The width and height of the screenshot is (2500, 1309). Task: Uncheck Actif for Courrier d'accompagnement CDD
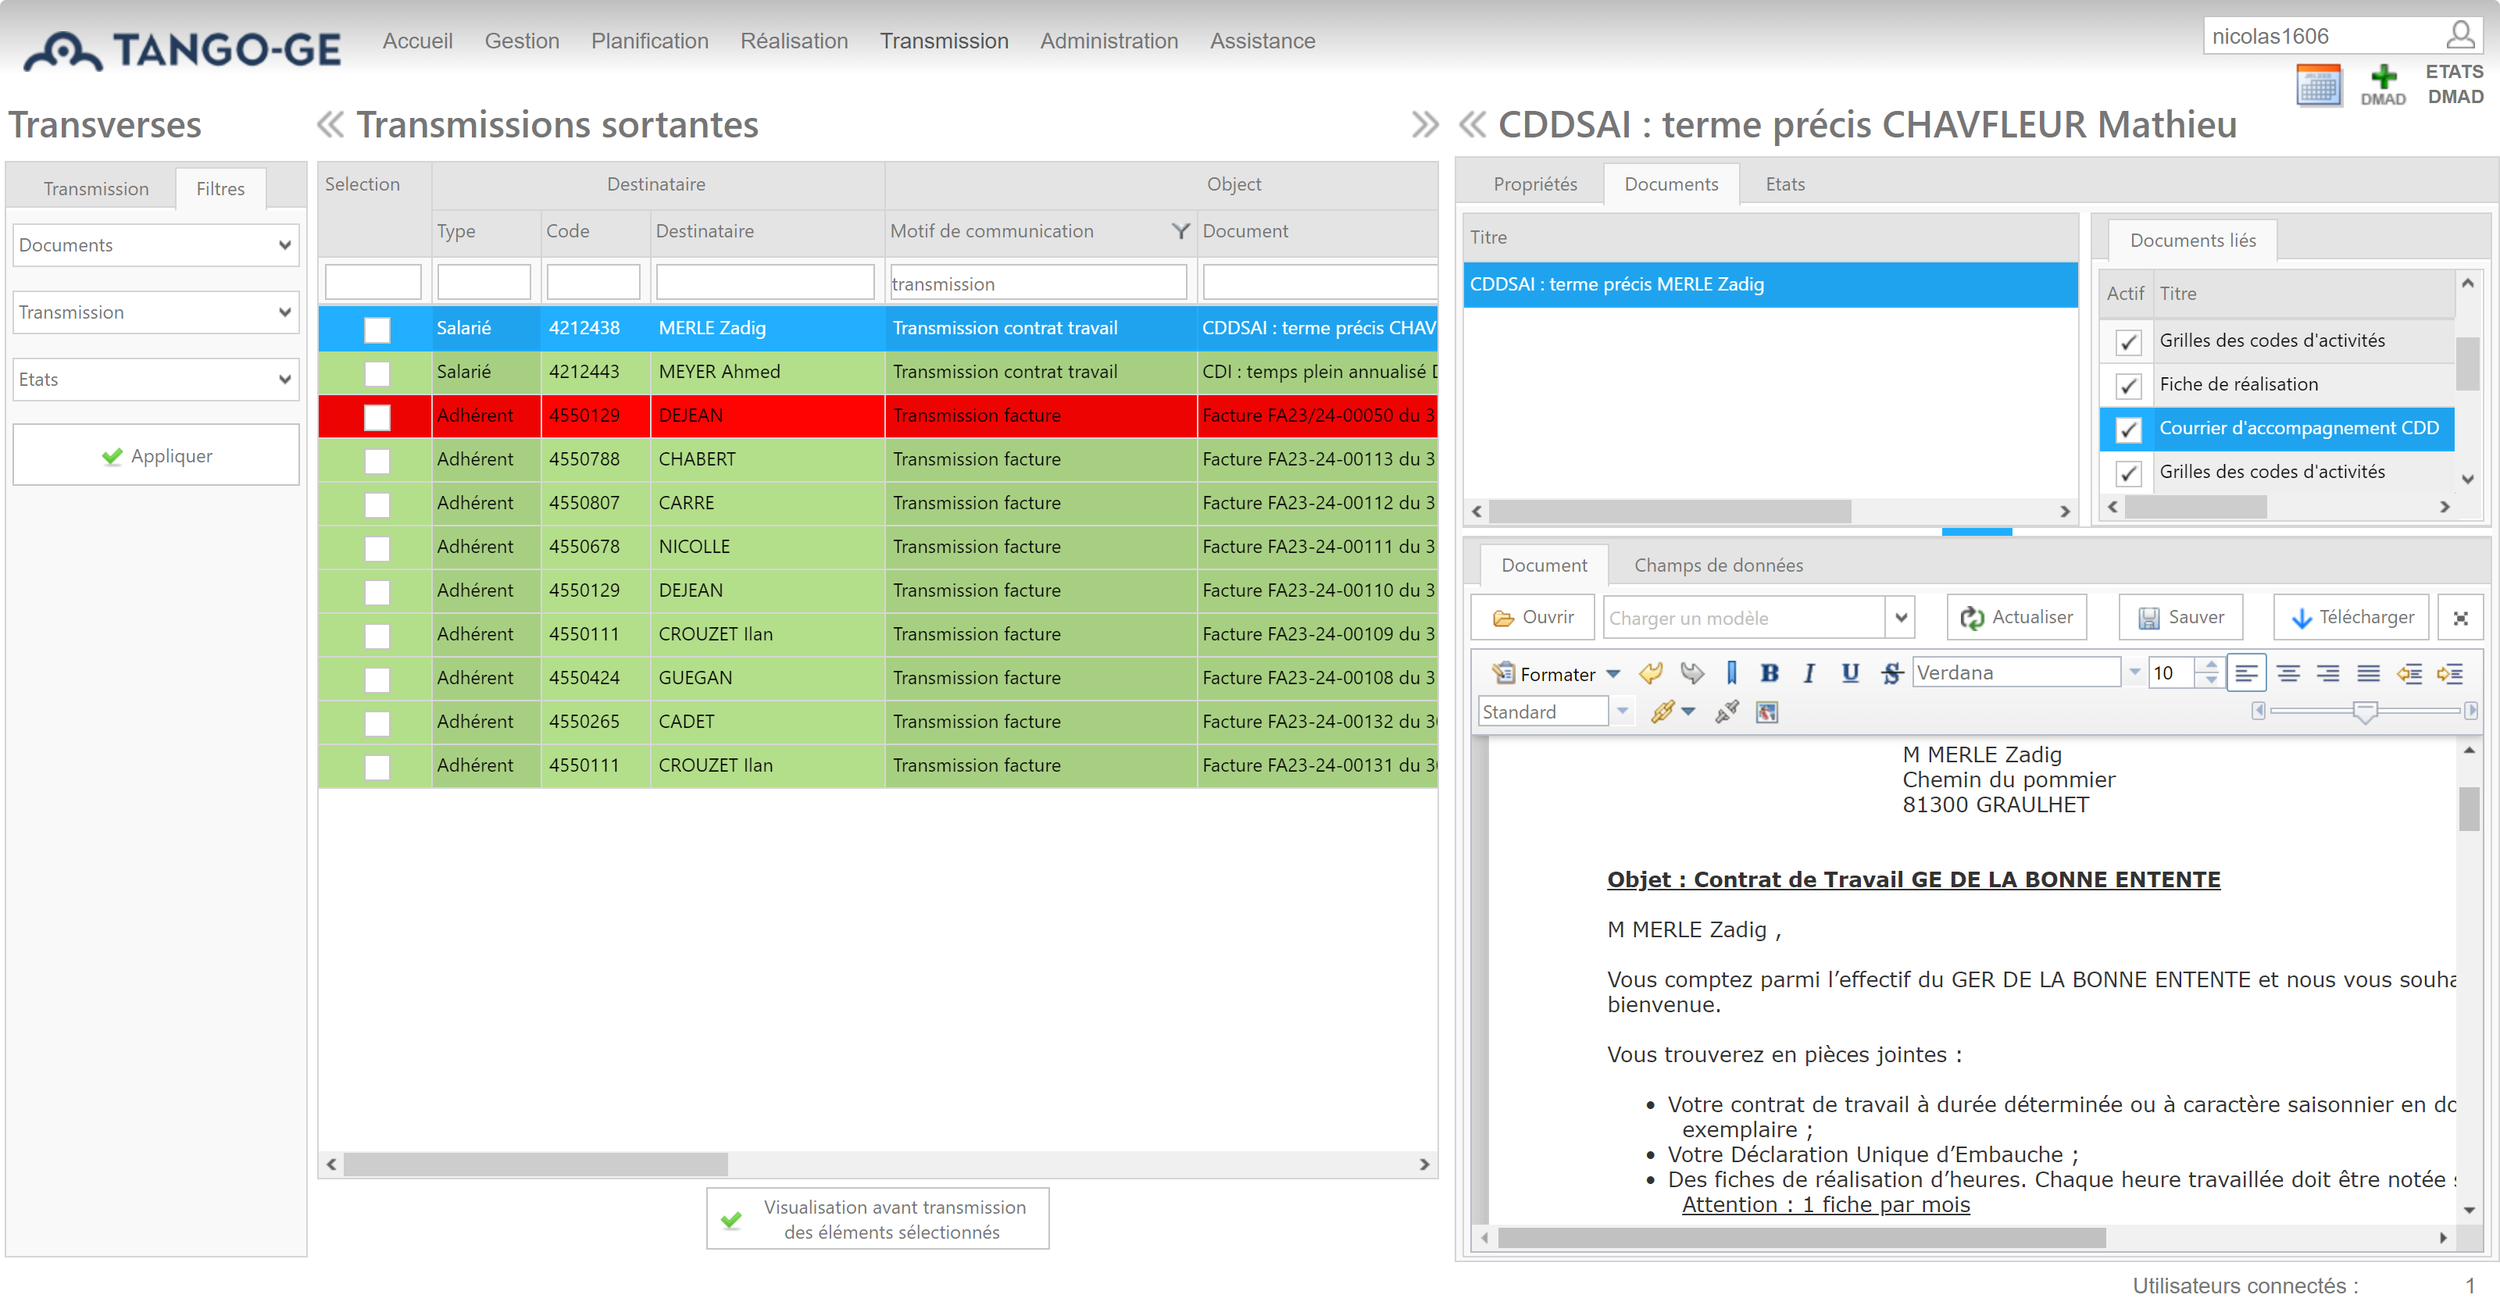click(2128, 430)
